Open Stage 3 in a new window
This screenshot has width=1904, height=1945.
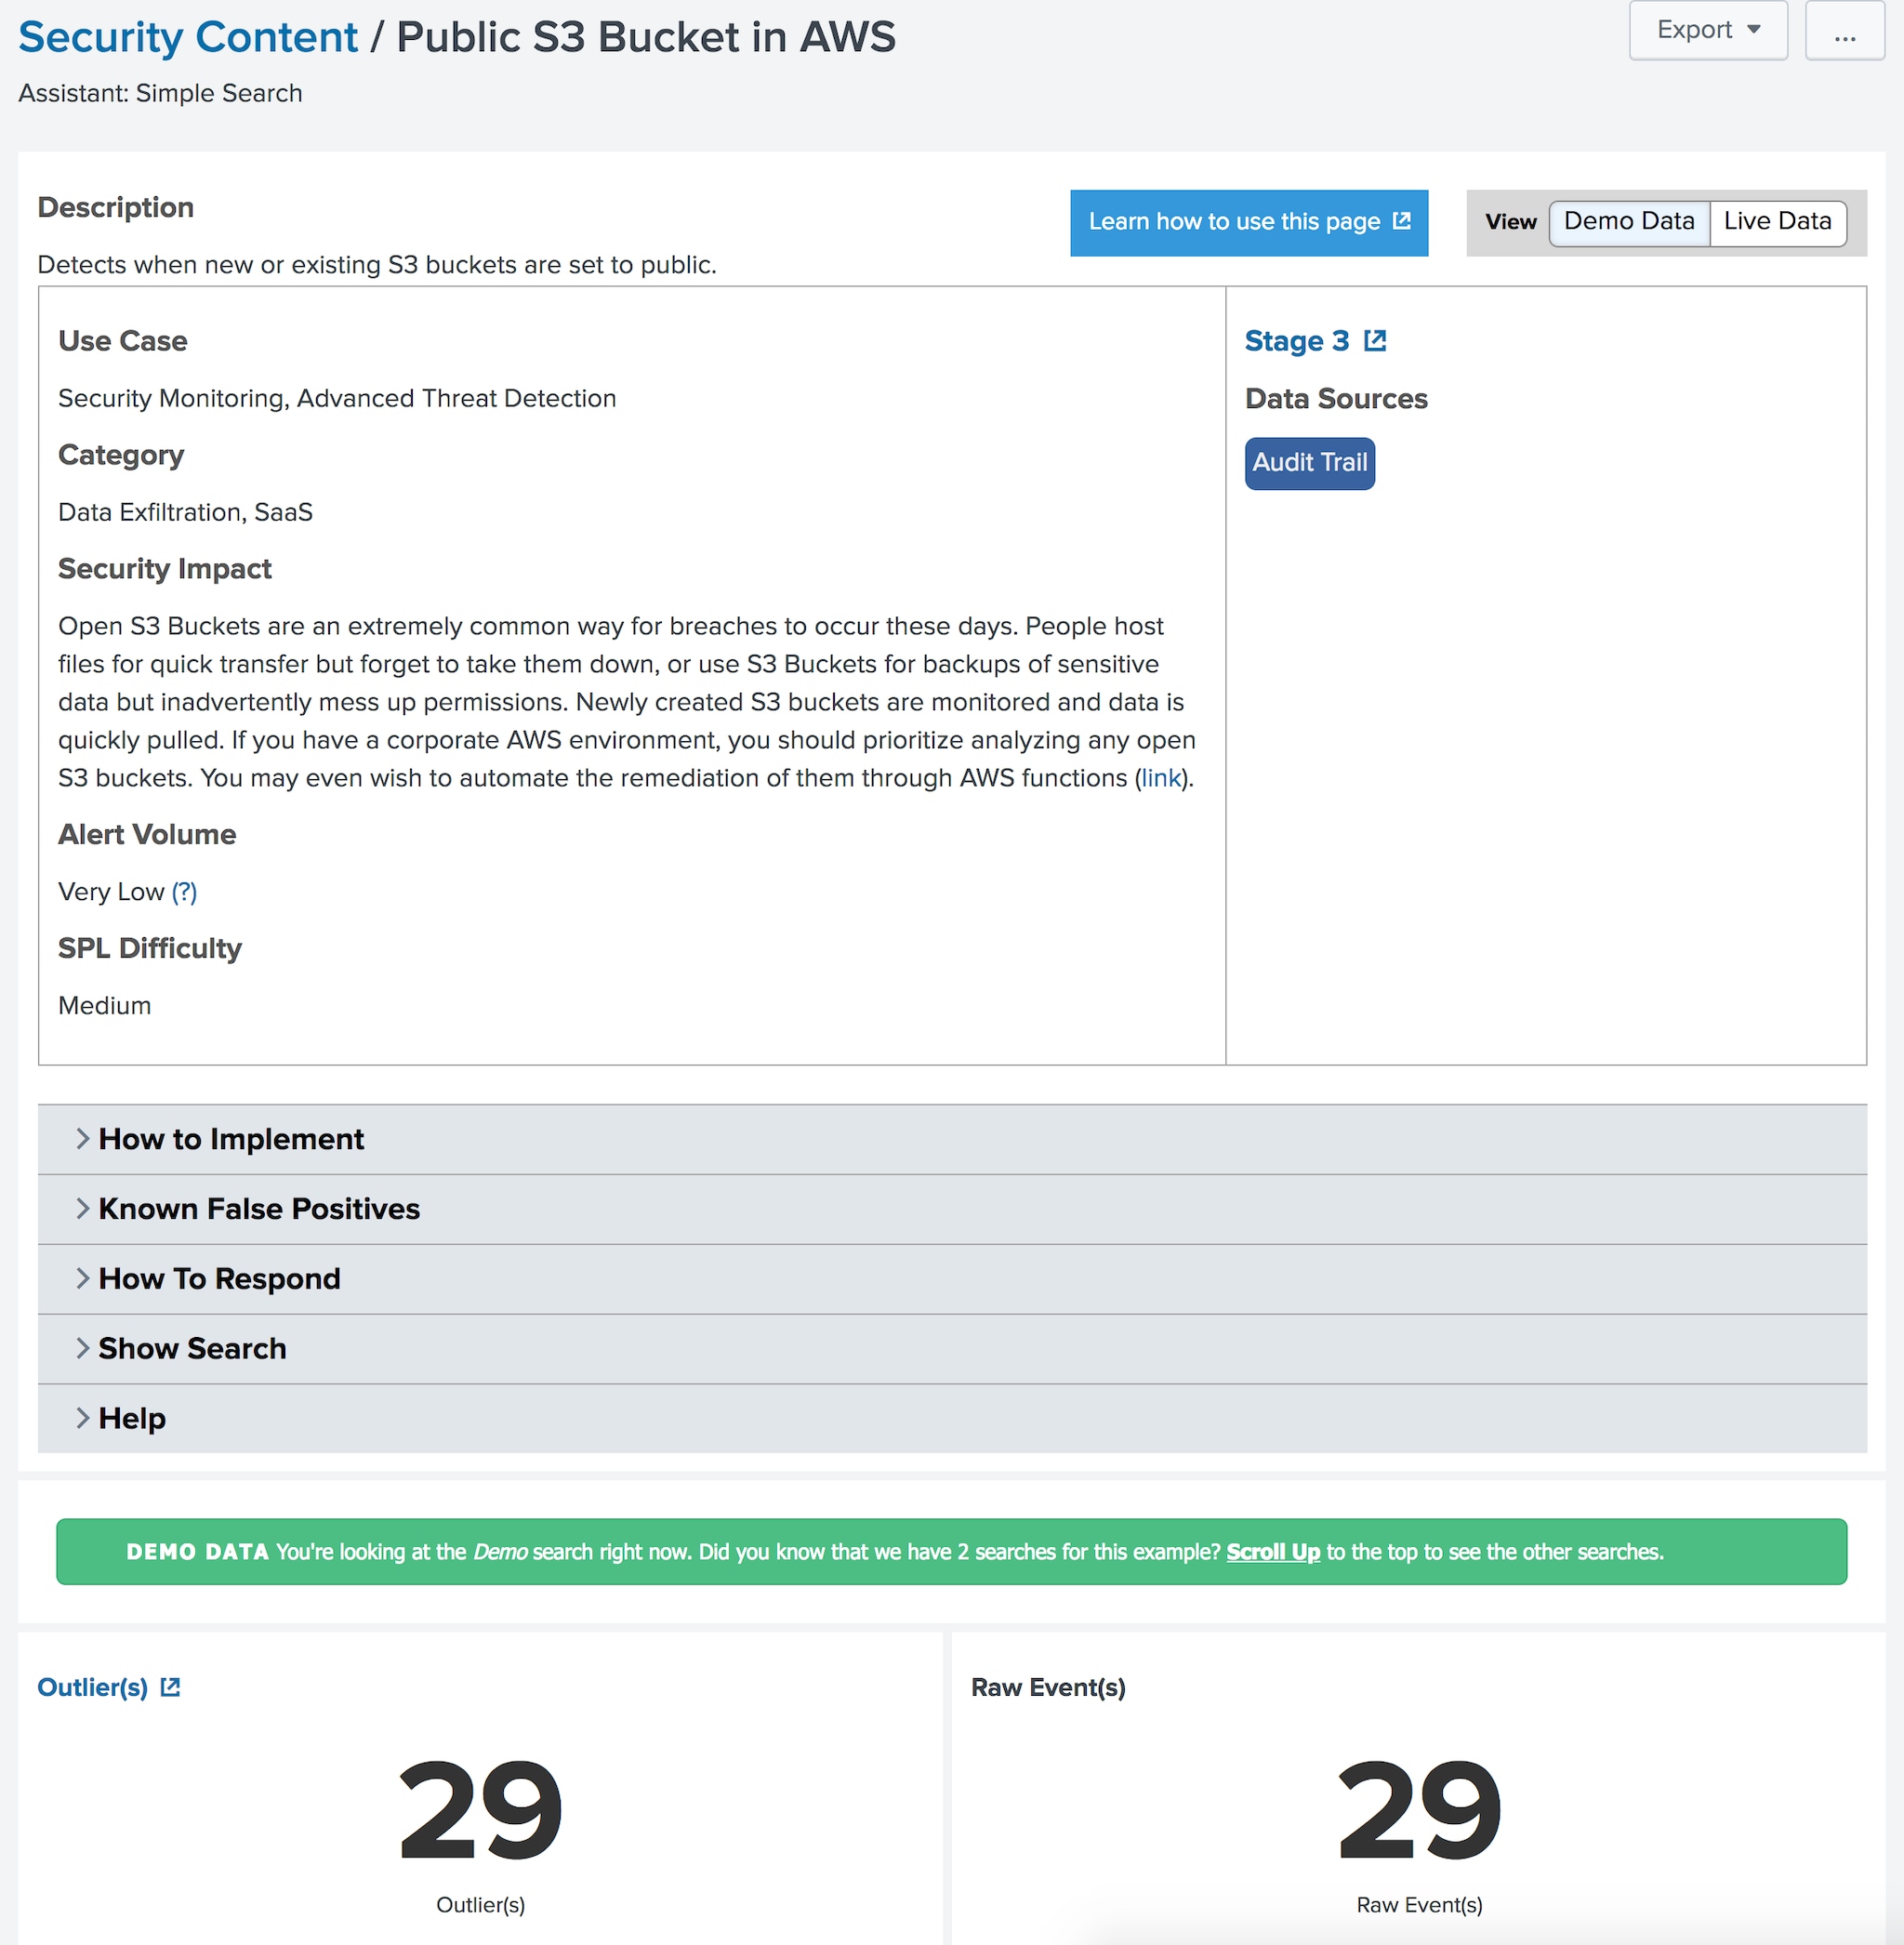pyautogui.click(x=1377, y=340)
